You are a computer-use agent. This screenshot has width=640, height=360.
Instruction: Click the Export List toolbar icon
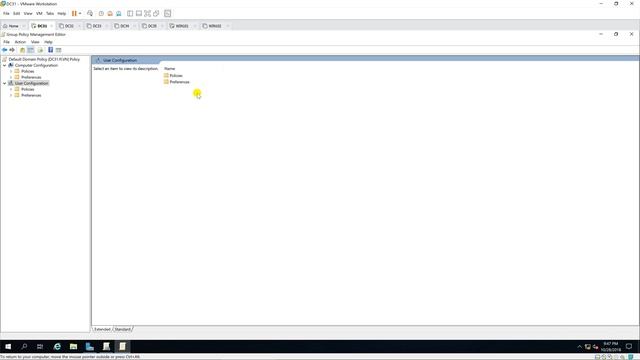pos(40,50)
